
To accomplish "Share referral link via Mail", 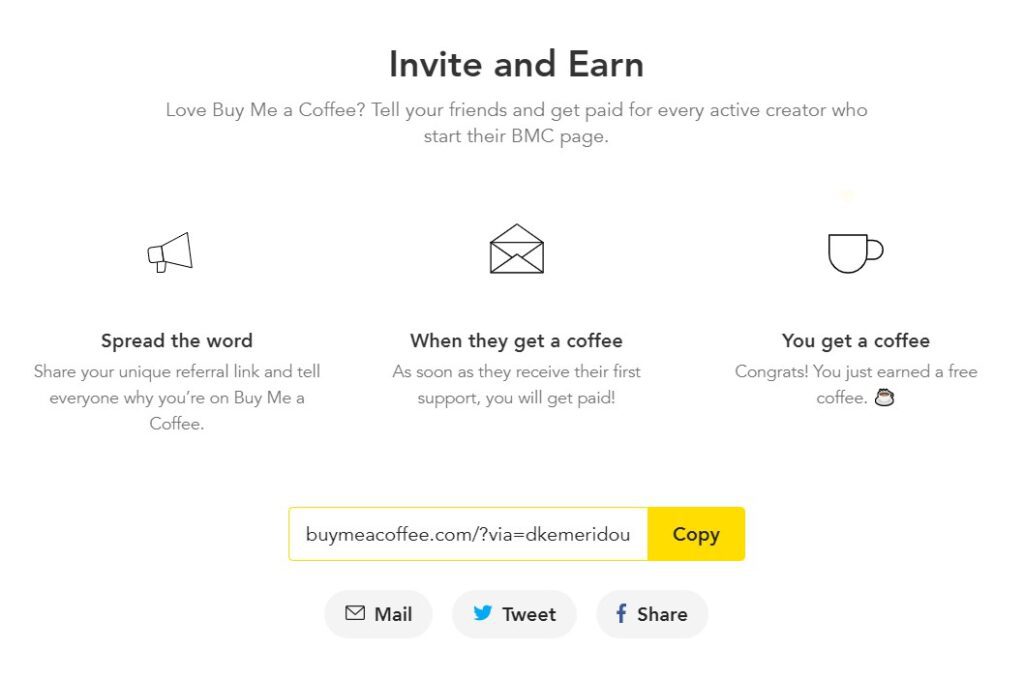I will (378, 614).
